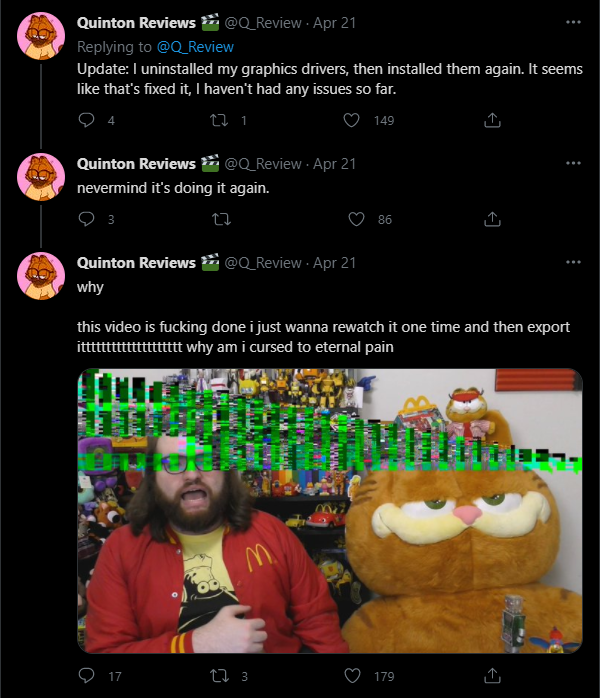Reply to the 'nevermind it's doing it again' tweet
This screenshot has width=600, height=698.
86,219
